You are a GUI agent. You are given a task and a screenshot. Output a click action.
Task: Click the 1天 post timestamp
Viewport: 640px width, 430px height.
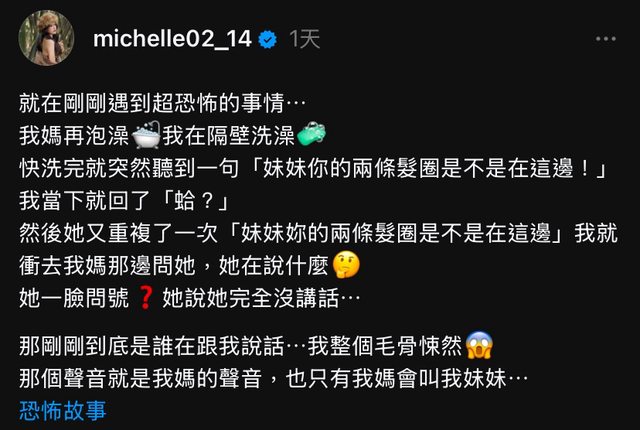point(304,39)
